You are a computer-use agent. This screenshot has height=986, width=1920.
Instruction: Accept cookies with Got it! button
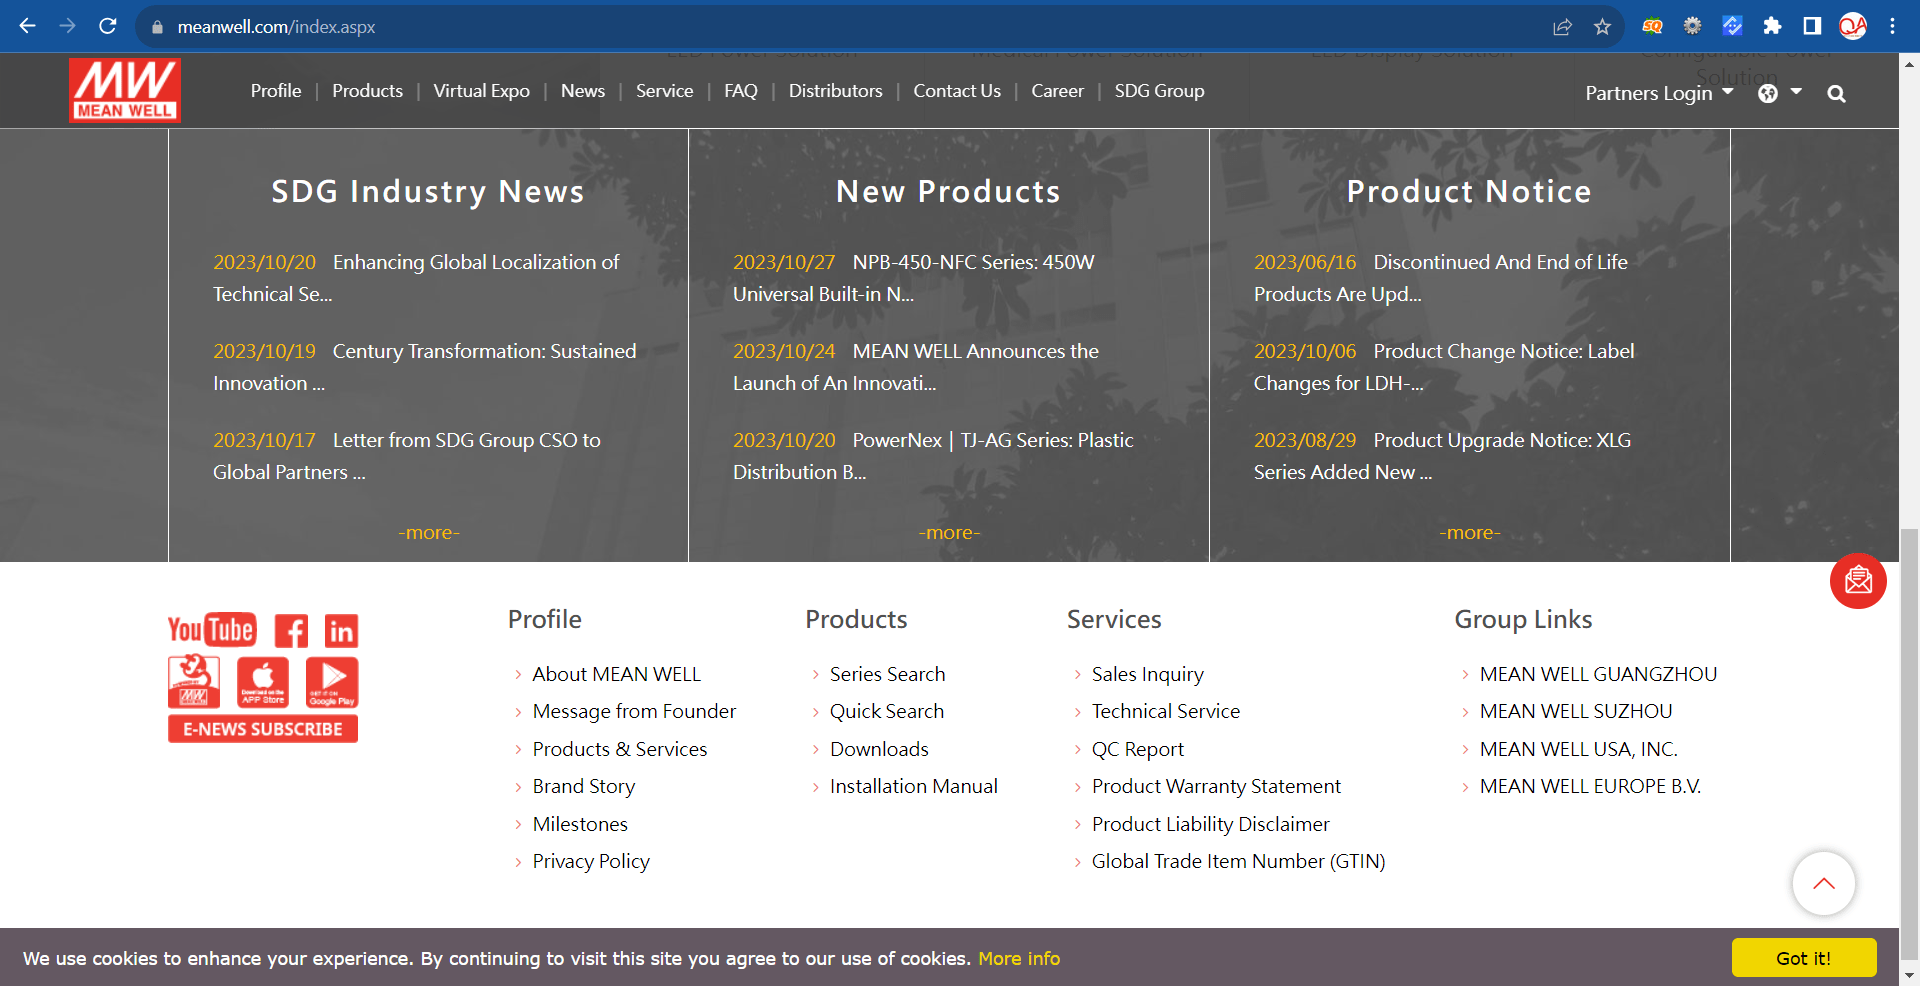[x=1803, y=958]
